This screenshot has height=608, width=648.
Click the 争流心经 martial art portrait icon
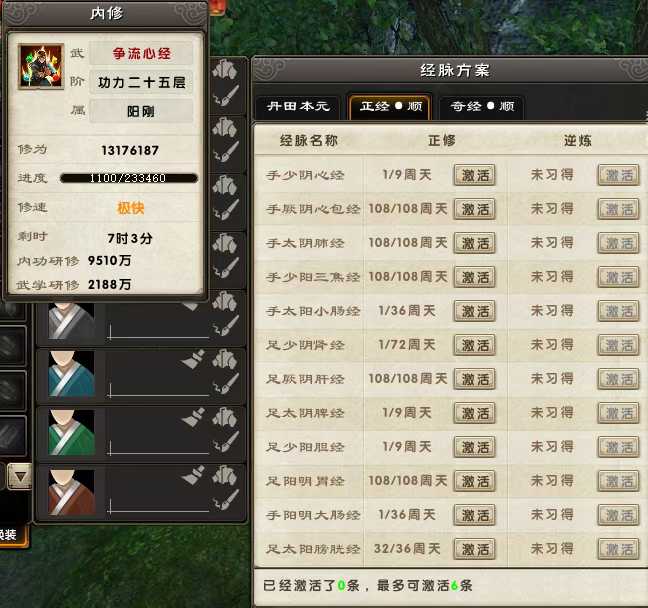[41, 66]
